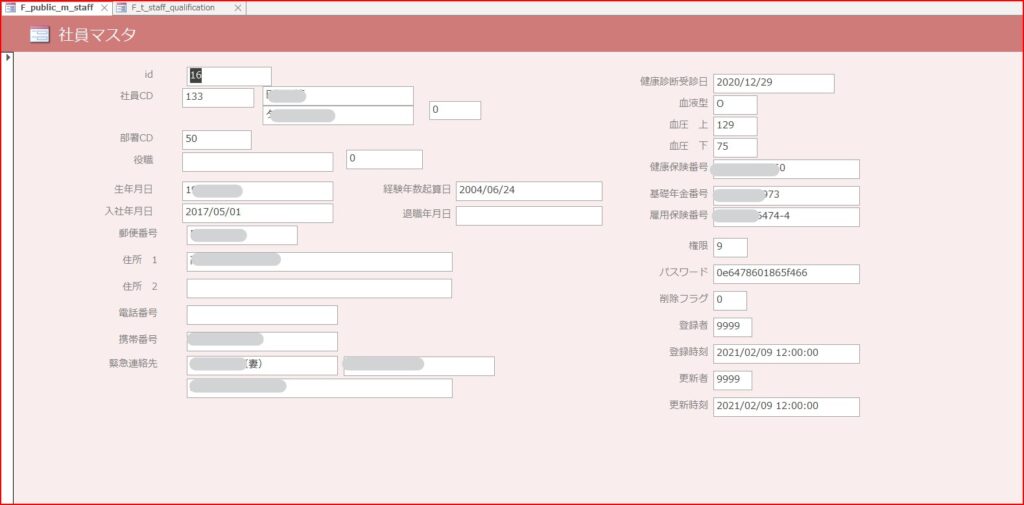Click the lower name field under 社員CD row
The height and width of the screenshot is (505, 1024).
coord(338,115)
